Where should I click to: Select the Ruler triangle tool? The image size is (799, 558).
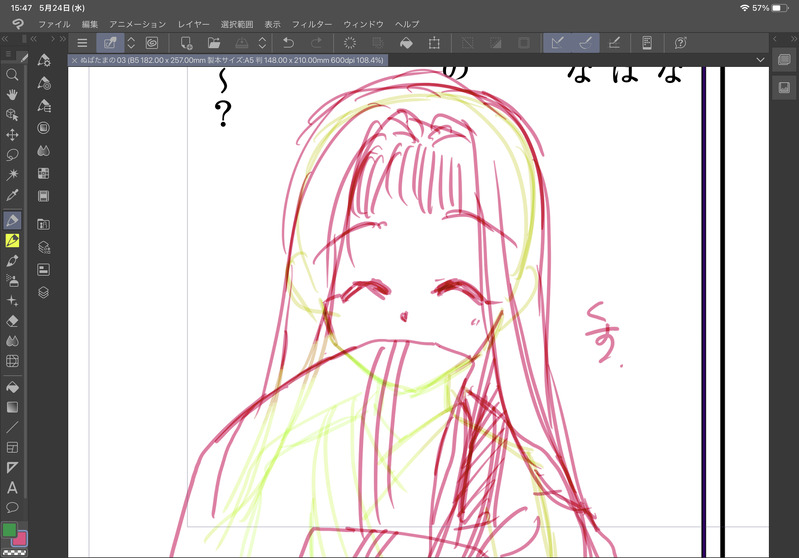12,467
